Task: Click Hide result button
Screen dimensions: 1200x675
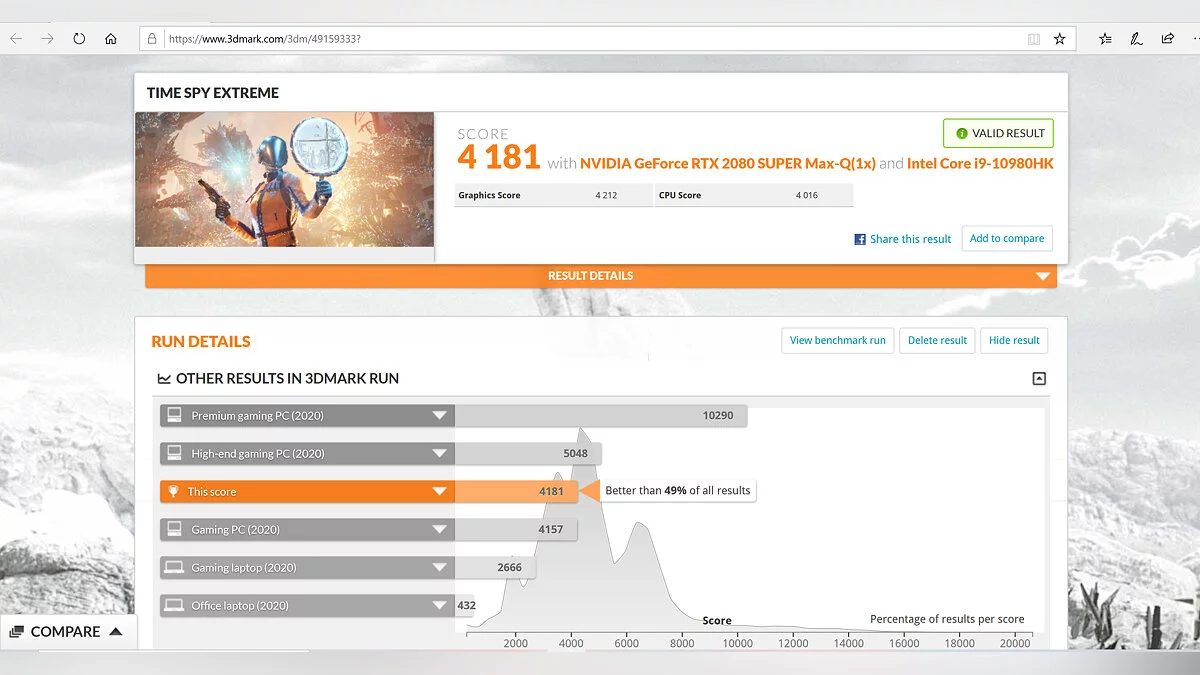Action: (1014, 340)
